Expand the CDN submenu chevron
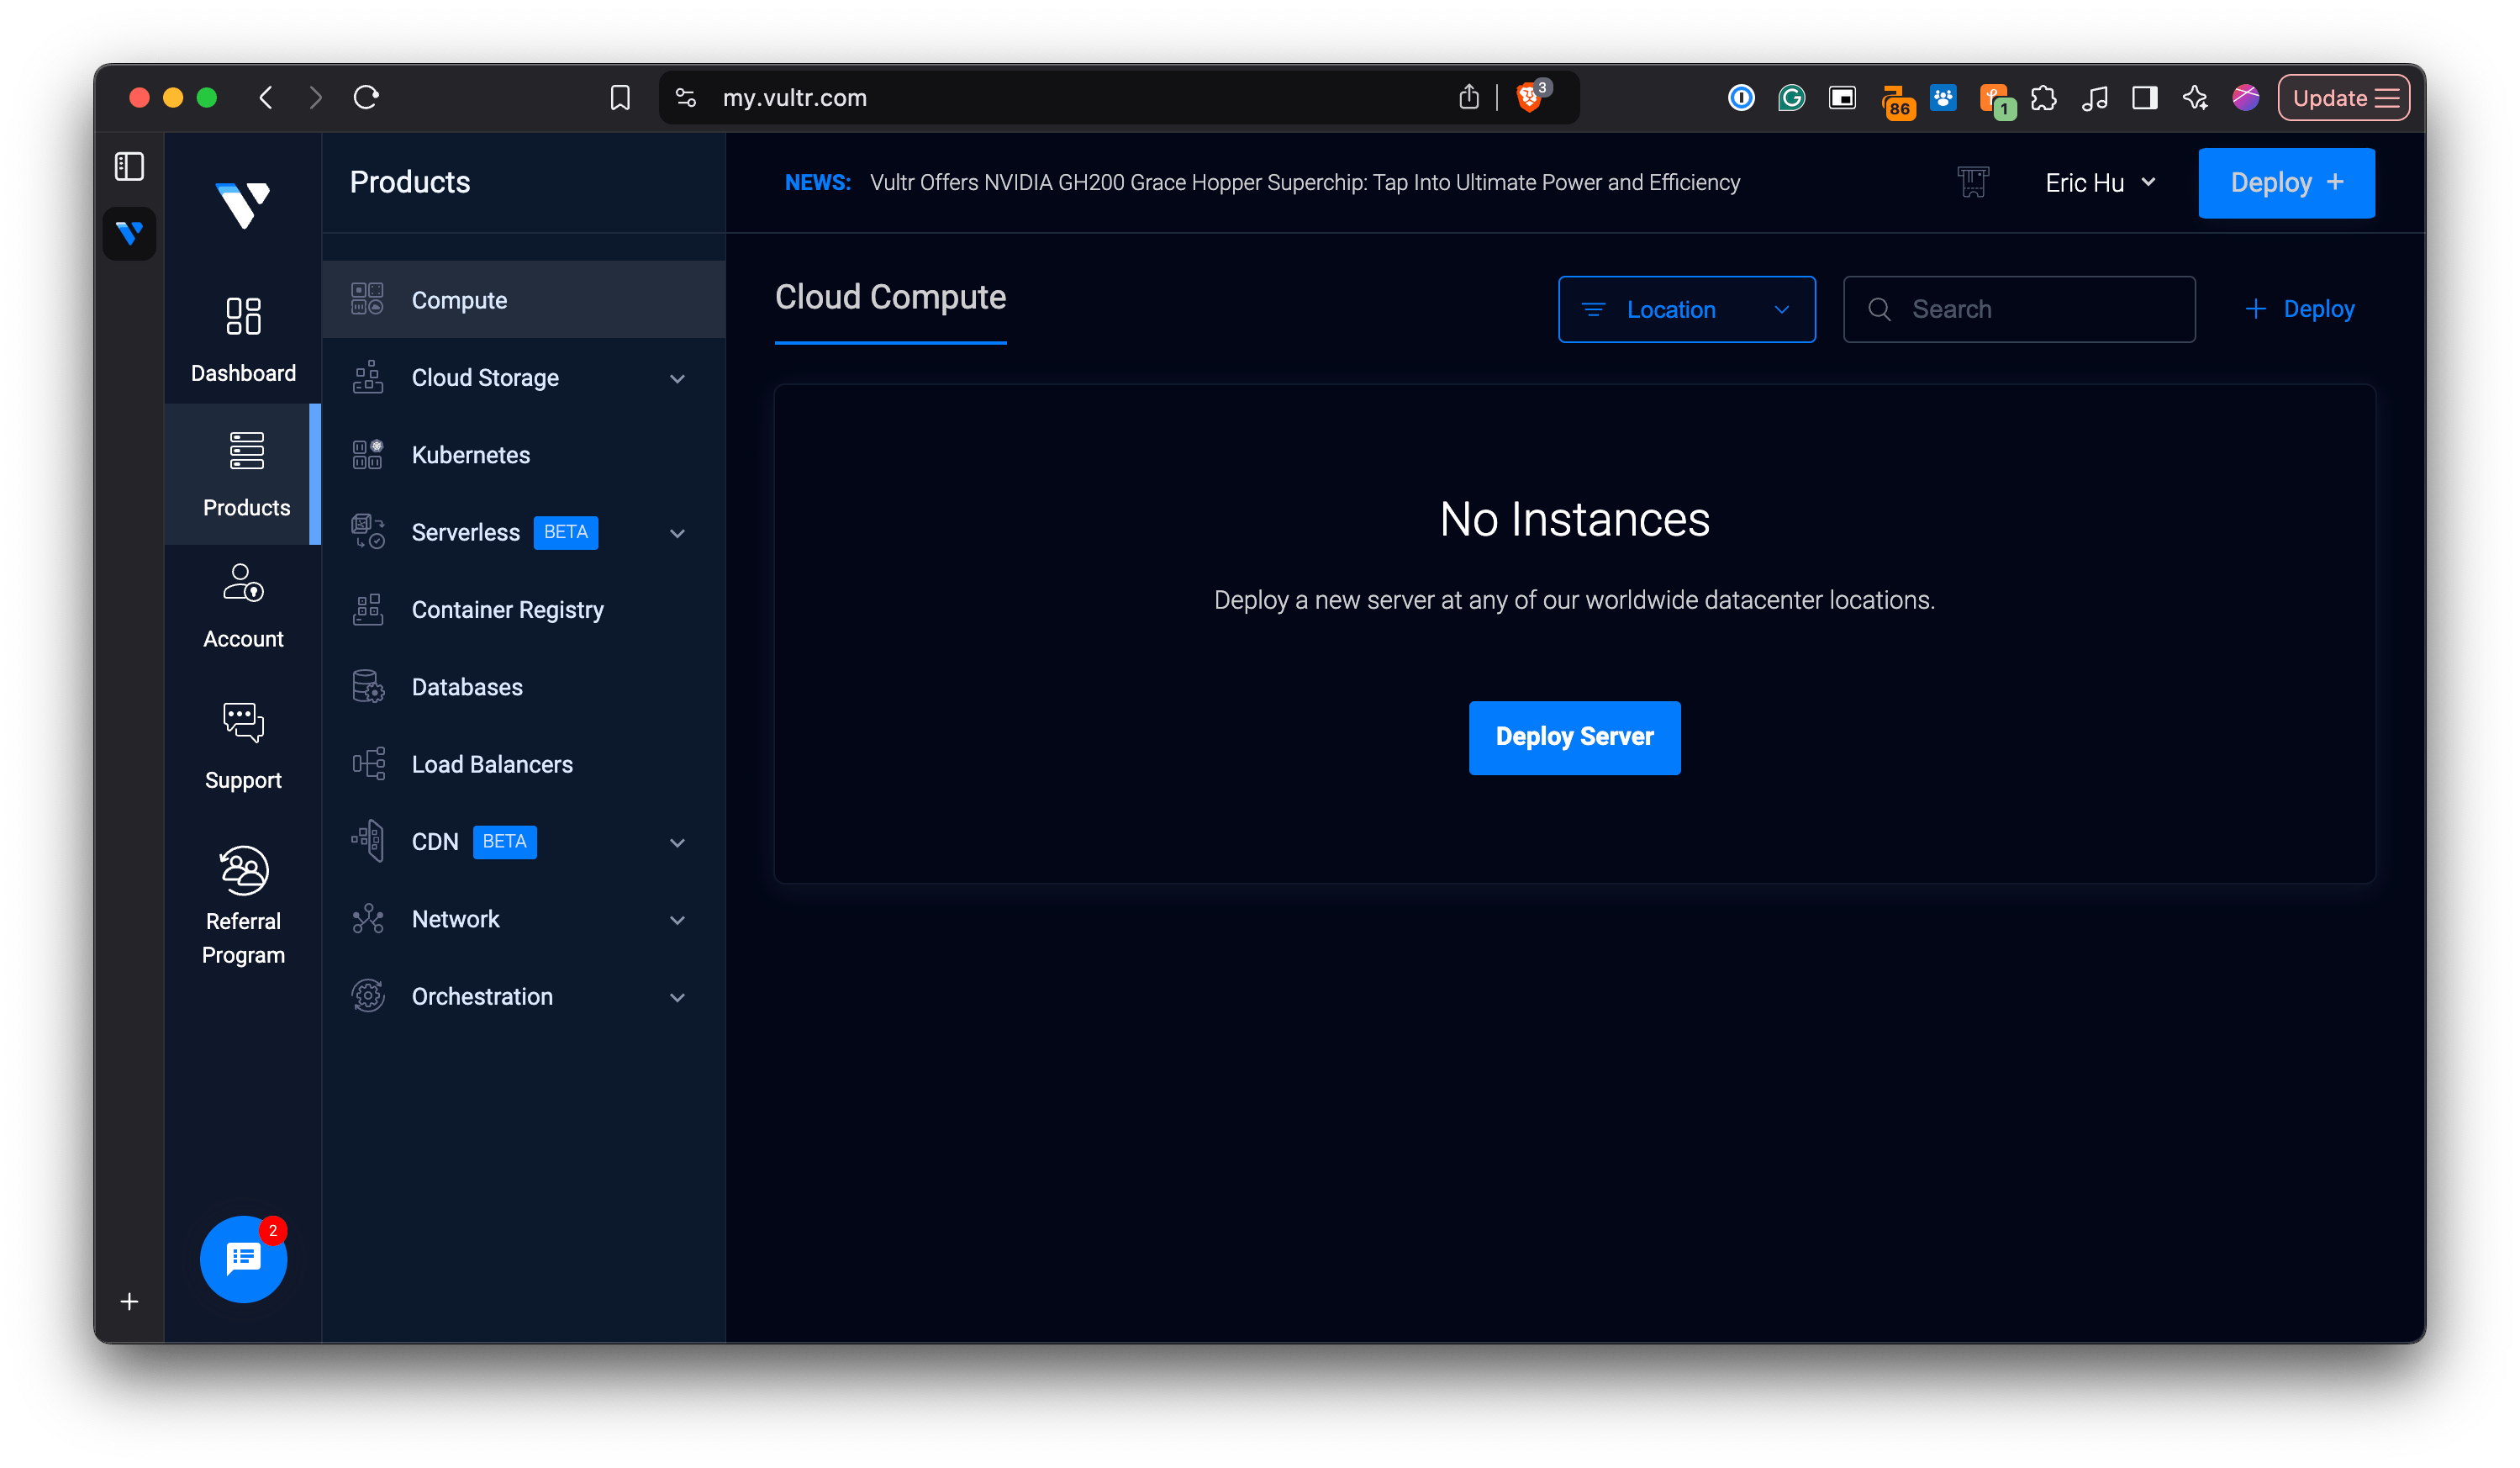Screen dimensions: 2520x1468 (677, 842)
